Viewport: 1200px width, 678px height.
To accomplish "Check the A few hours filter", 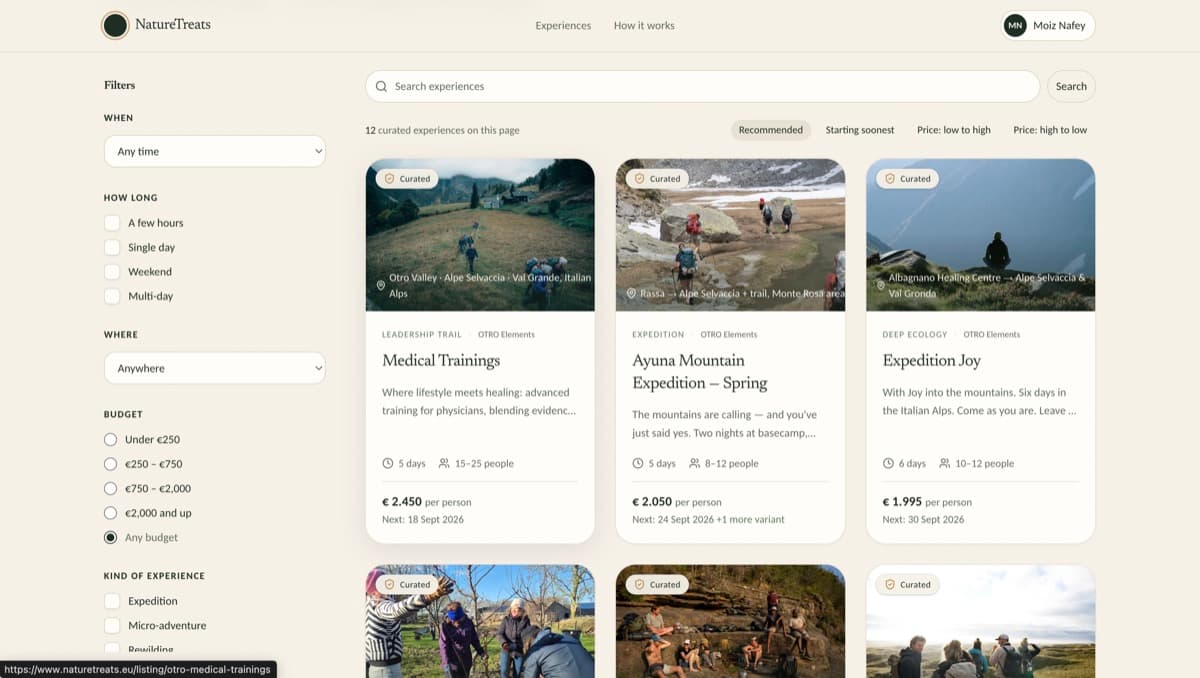I will tap(112, 223).
